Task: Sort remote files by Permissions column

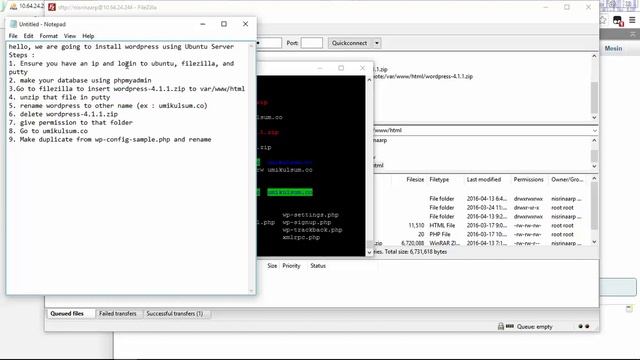Action: pos(528,180)
